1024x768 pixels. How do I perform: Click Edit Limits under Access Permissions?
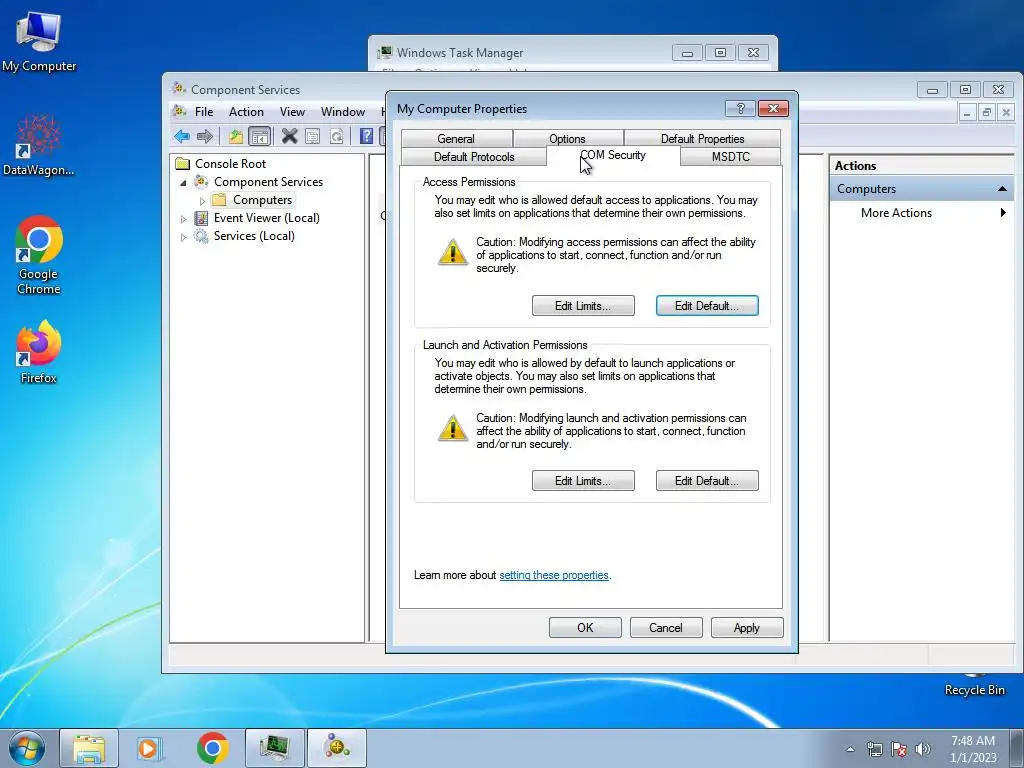click(x=583, y=306)
